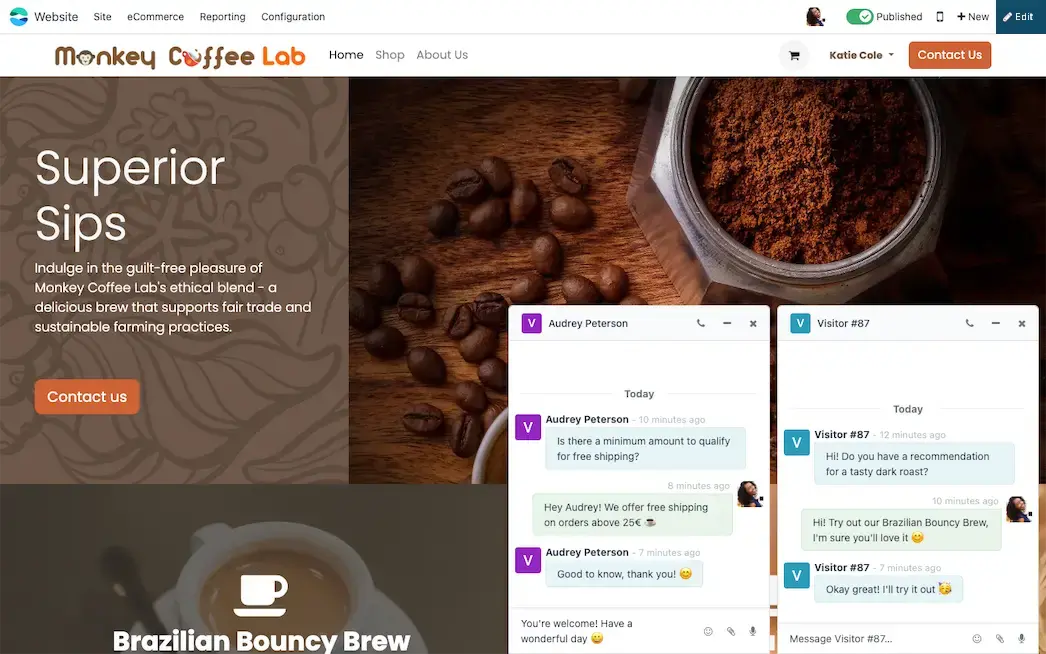
Task: Start a call with Audrey Peterson
Action: click(700, 323)
